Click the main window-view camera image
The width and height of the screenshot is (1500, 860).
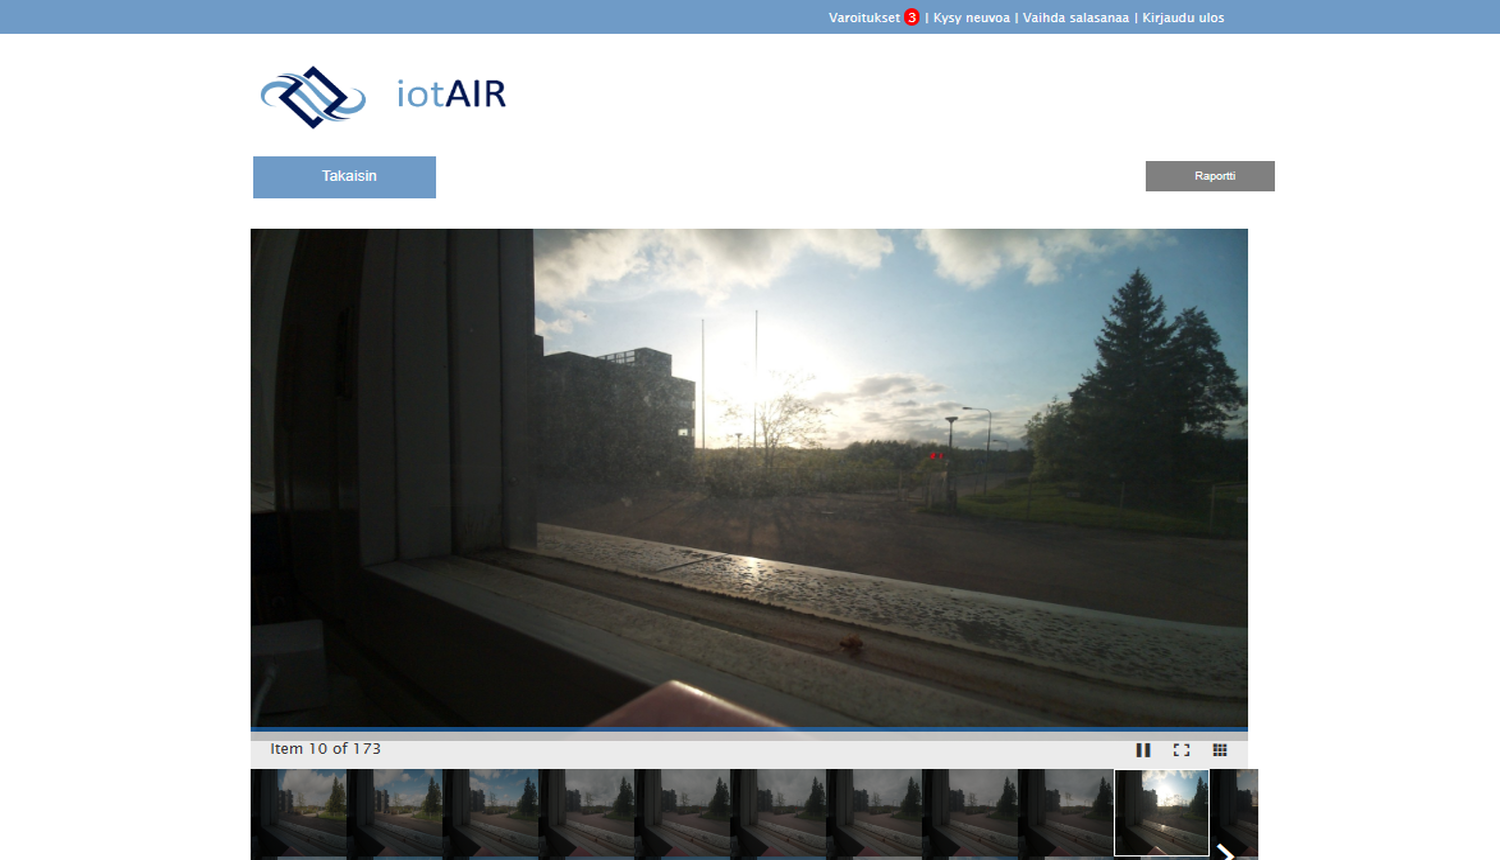tap(749, 478)
